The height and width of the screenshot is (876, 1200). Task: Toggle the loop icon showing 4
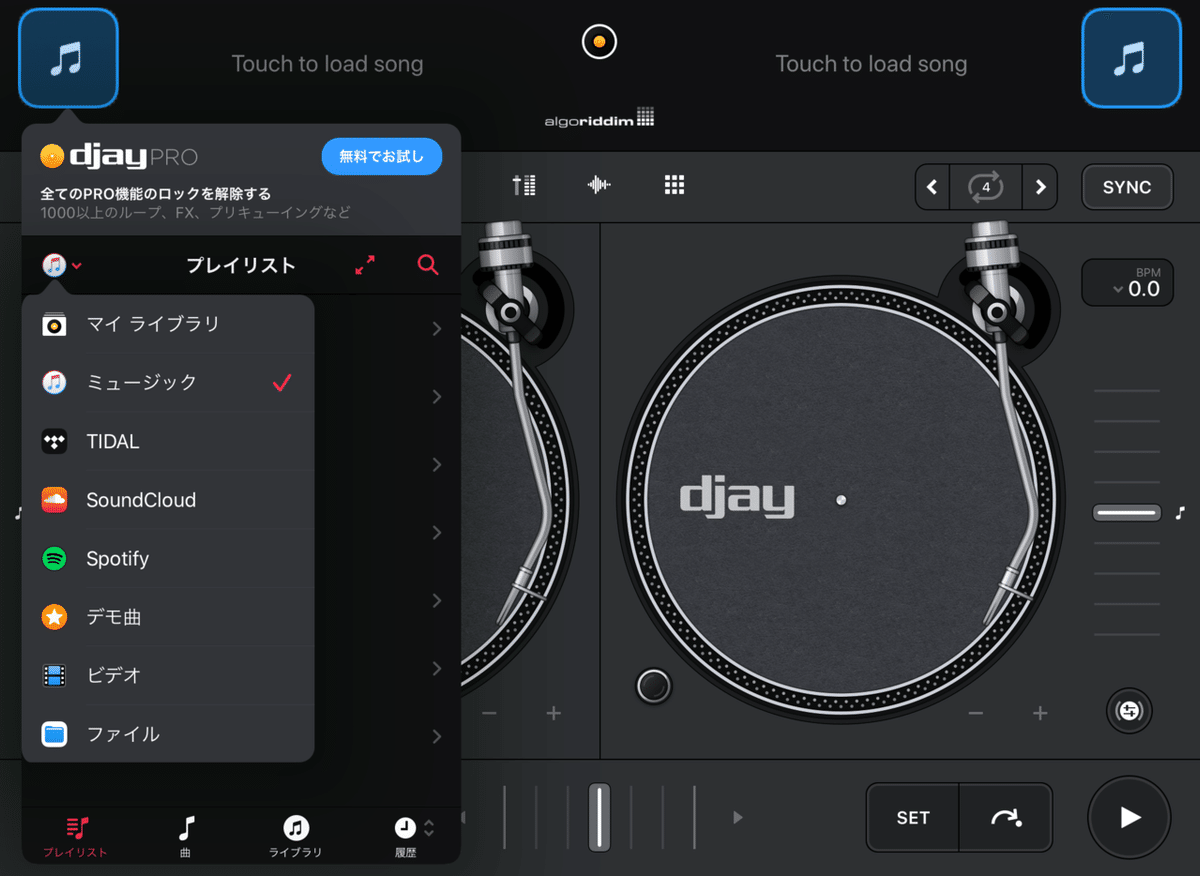pyautogui.click(x=985, y=187)
